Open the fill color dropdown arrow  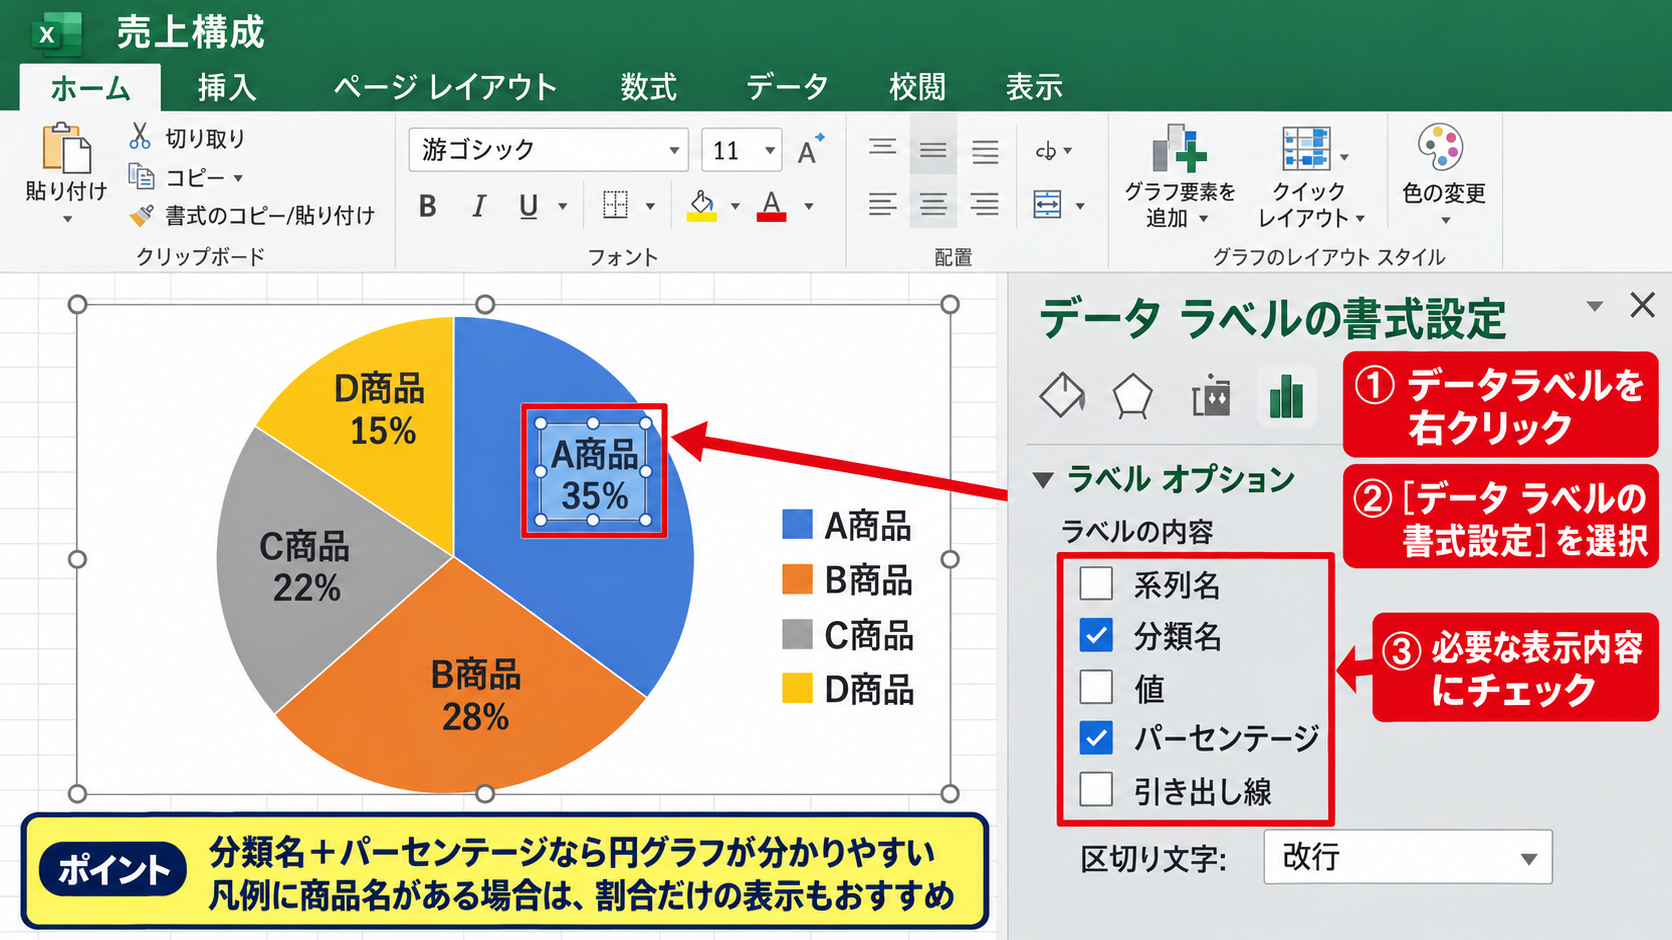pos(735,207)
